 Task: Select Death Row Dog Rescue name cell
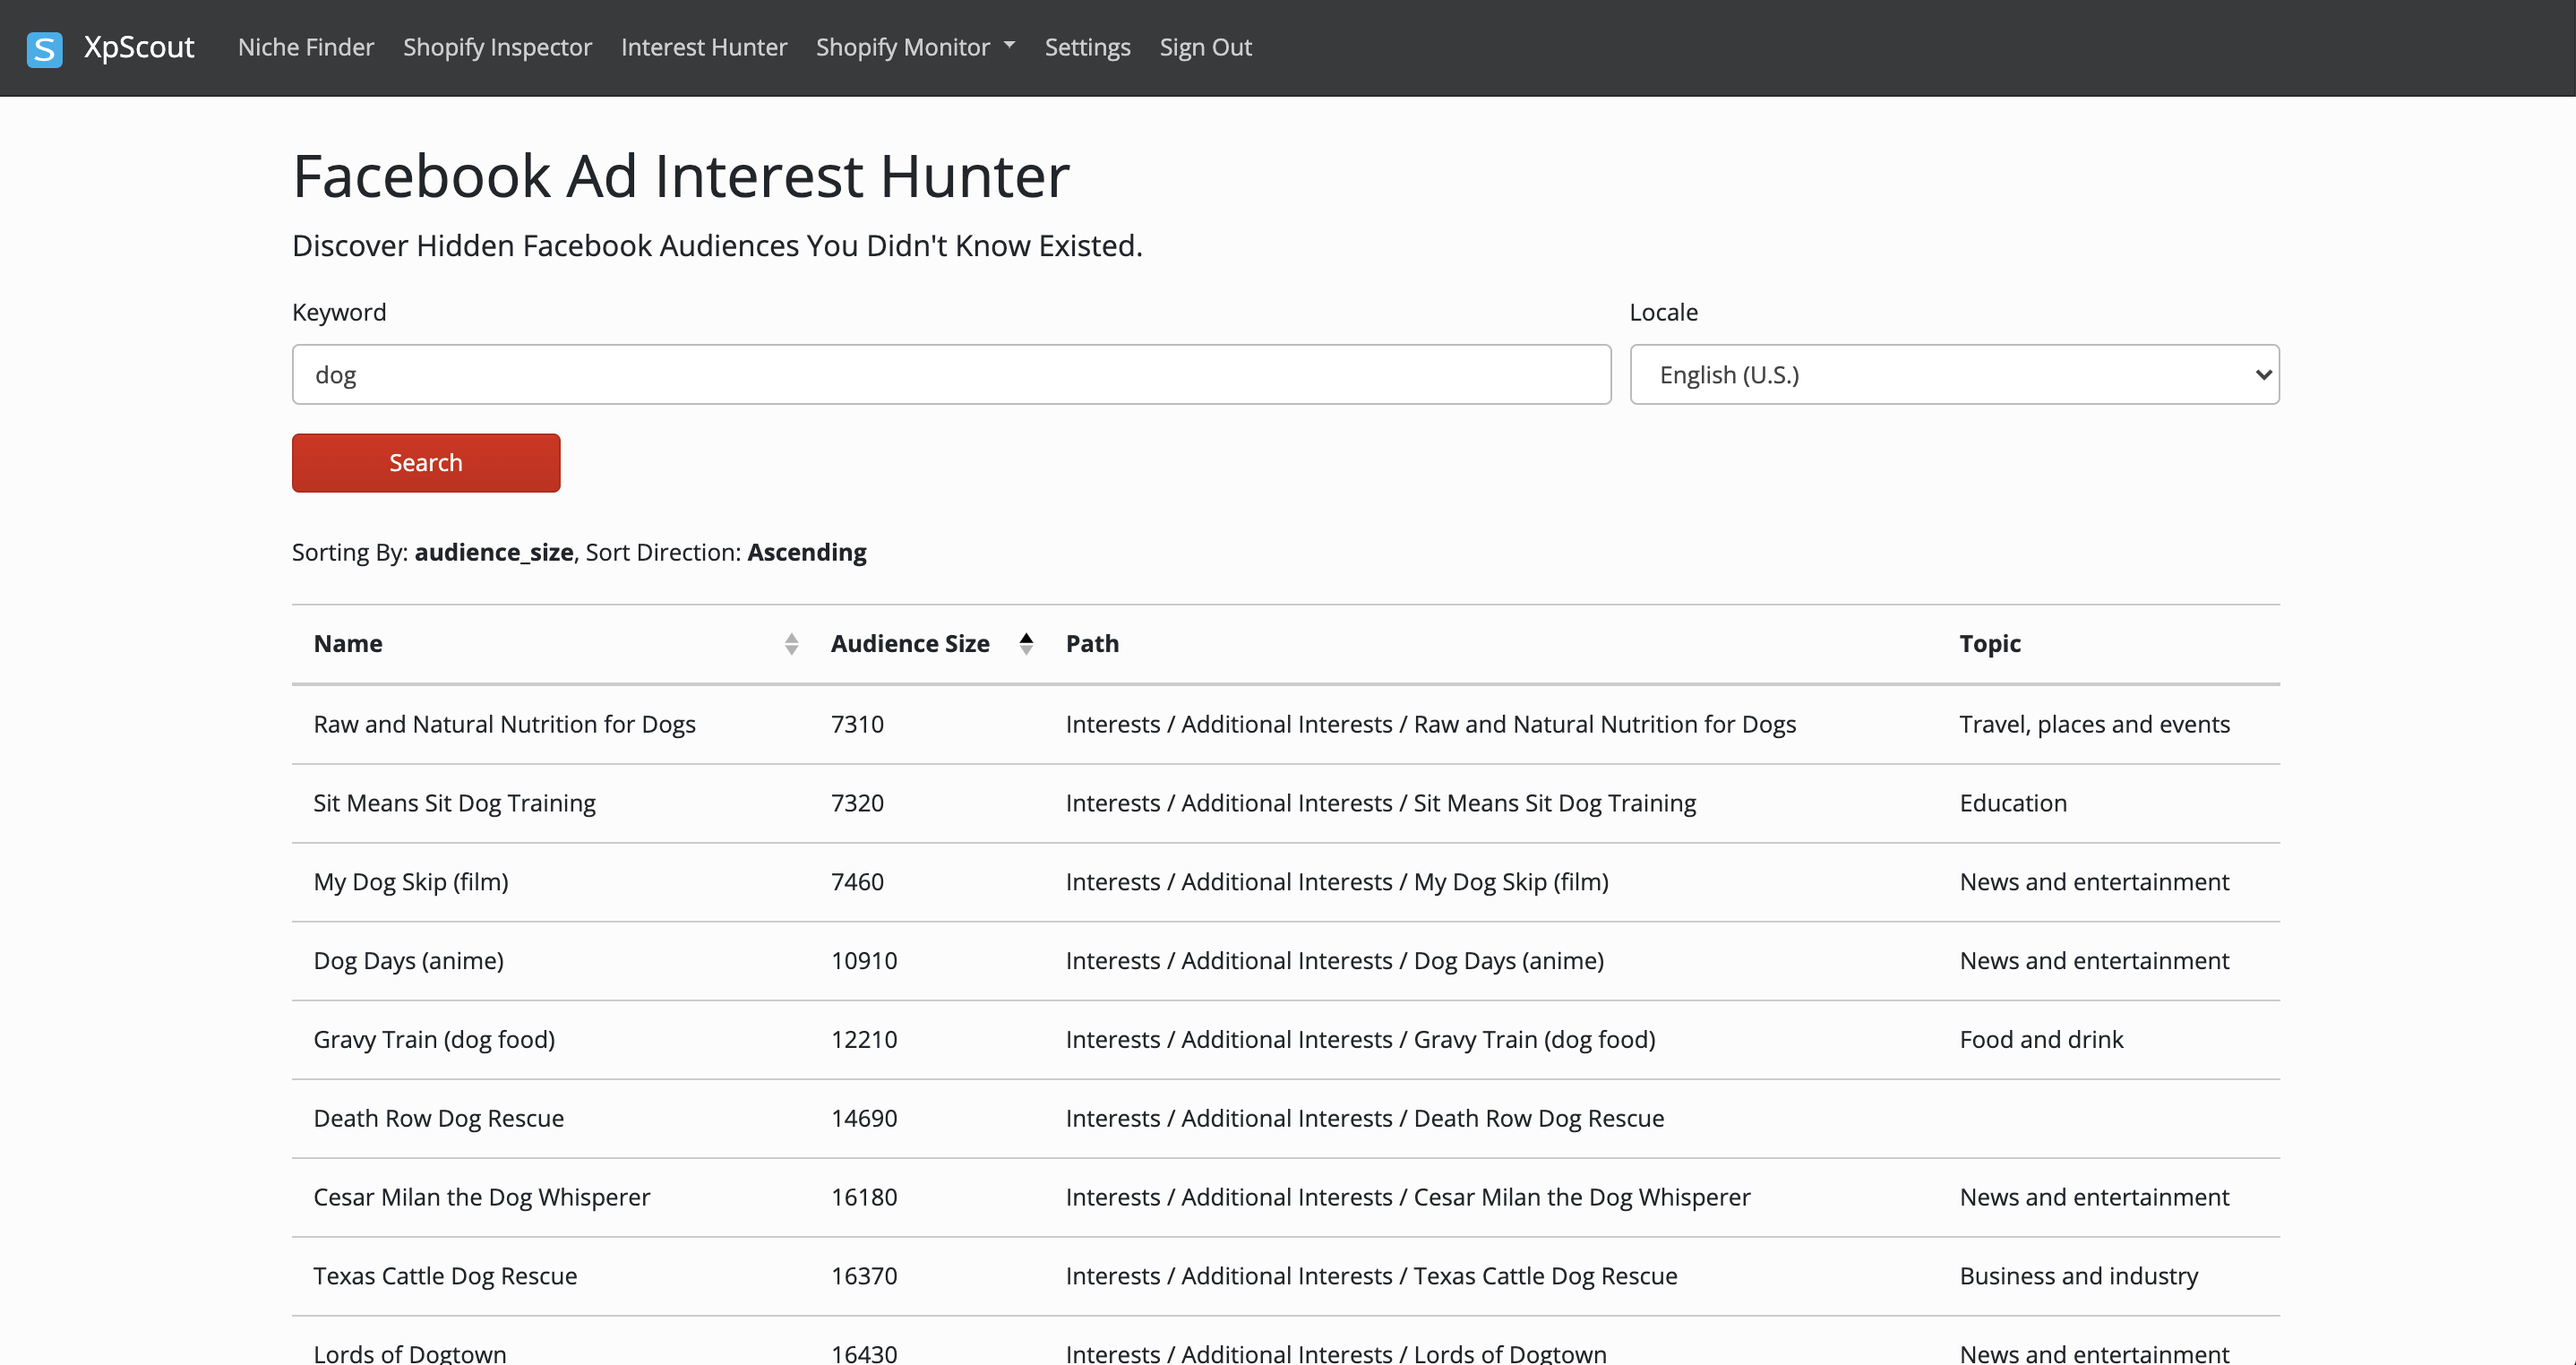point(438,1118)
